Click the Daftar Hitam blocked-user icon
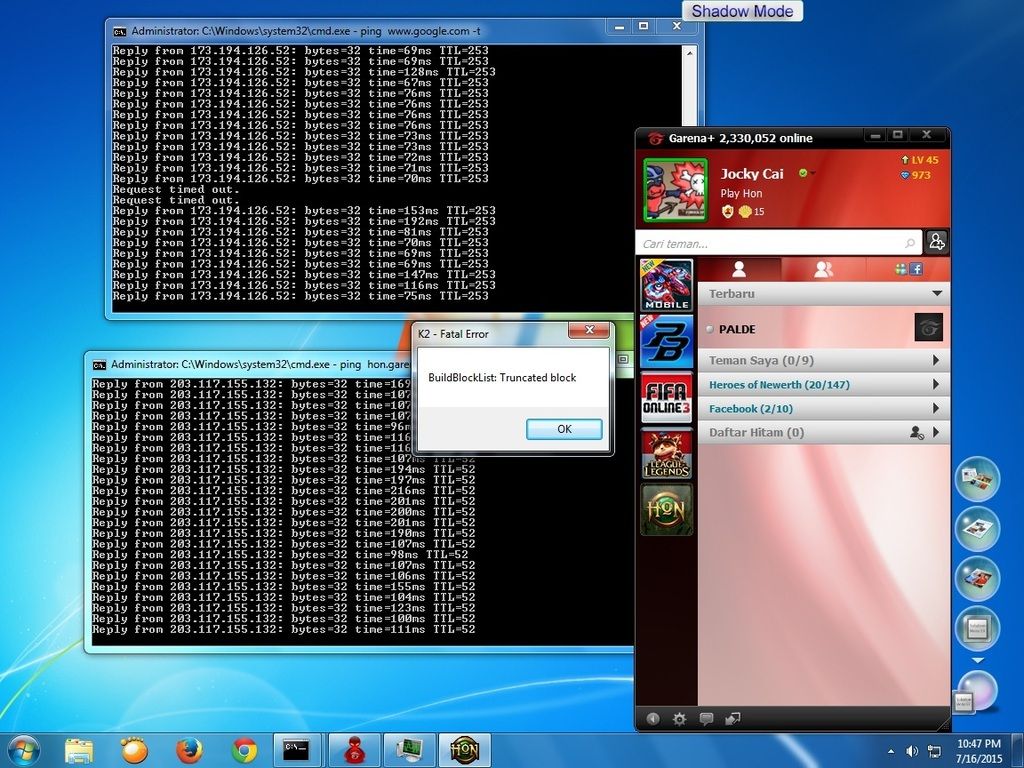This screenshot has height=768, width=1024. [x=916, y=432]
